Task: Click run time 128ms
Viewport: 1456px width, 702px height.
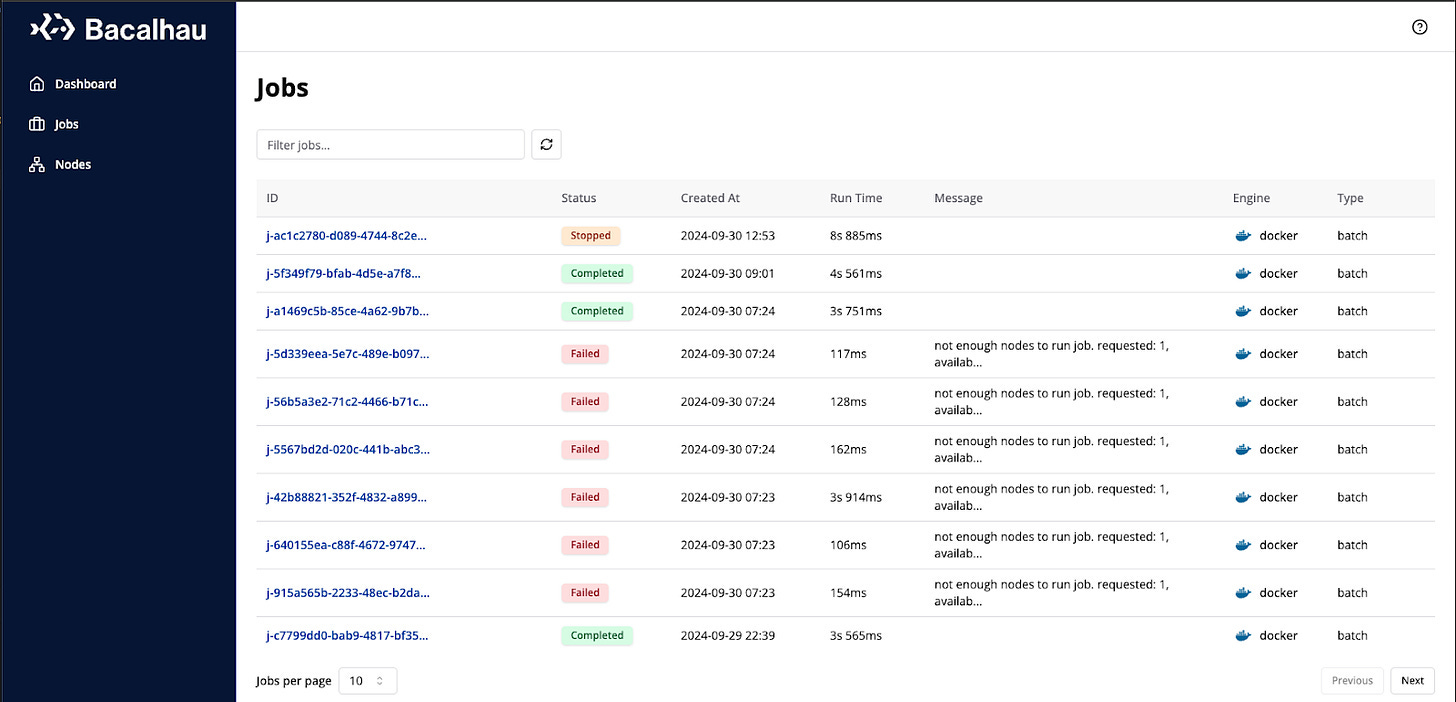Action: tap(849, 402)
